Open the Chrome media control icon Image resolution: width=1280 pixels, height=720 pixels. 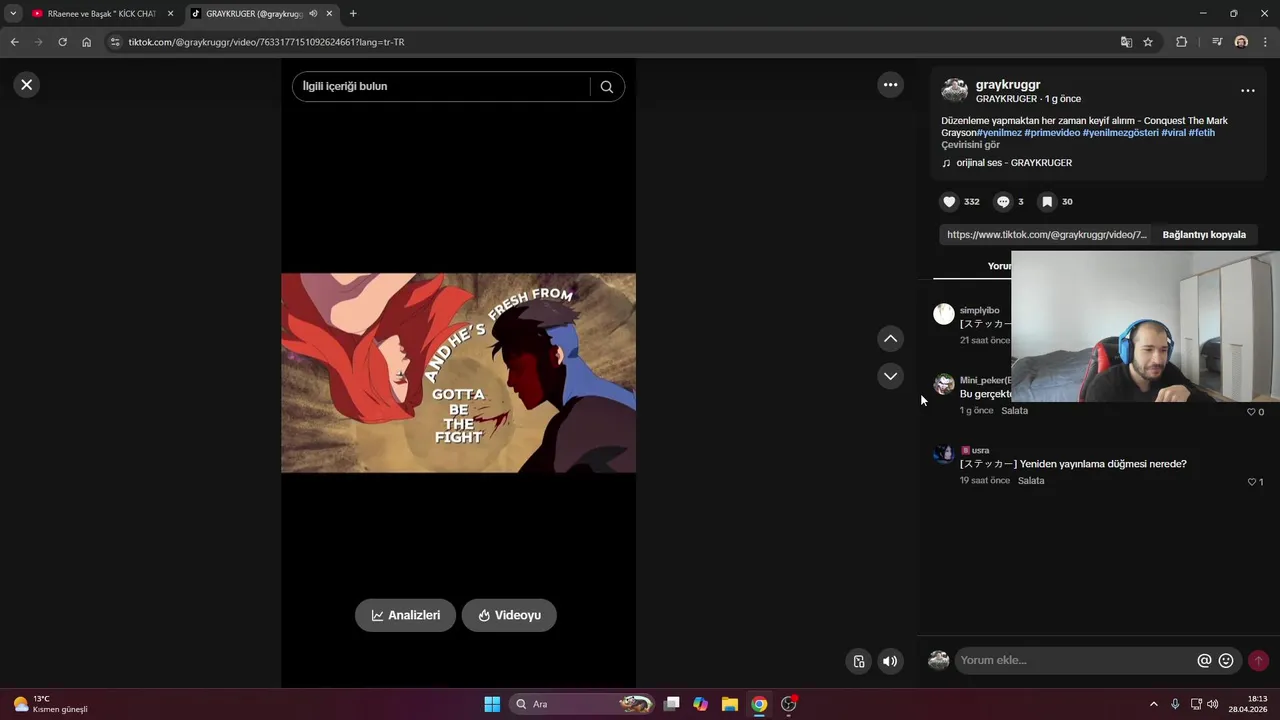[1217, 42]
